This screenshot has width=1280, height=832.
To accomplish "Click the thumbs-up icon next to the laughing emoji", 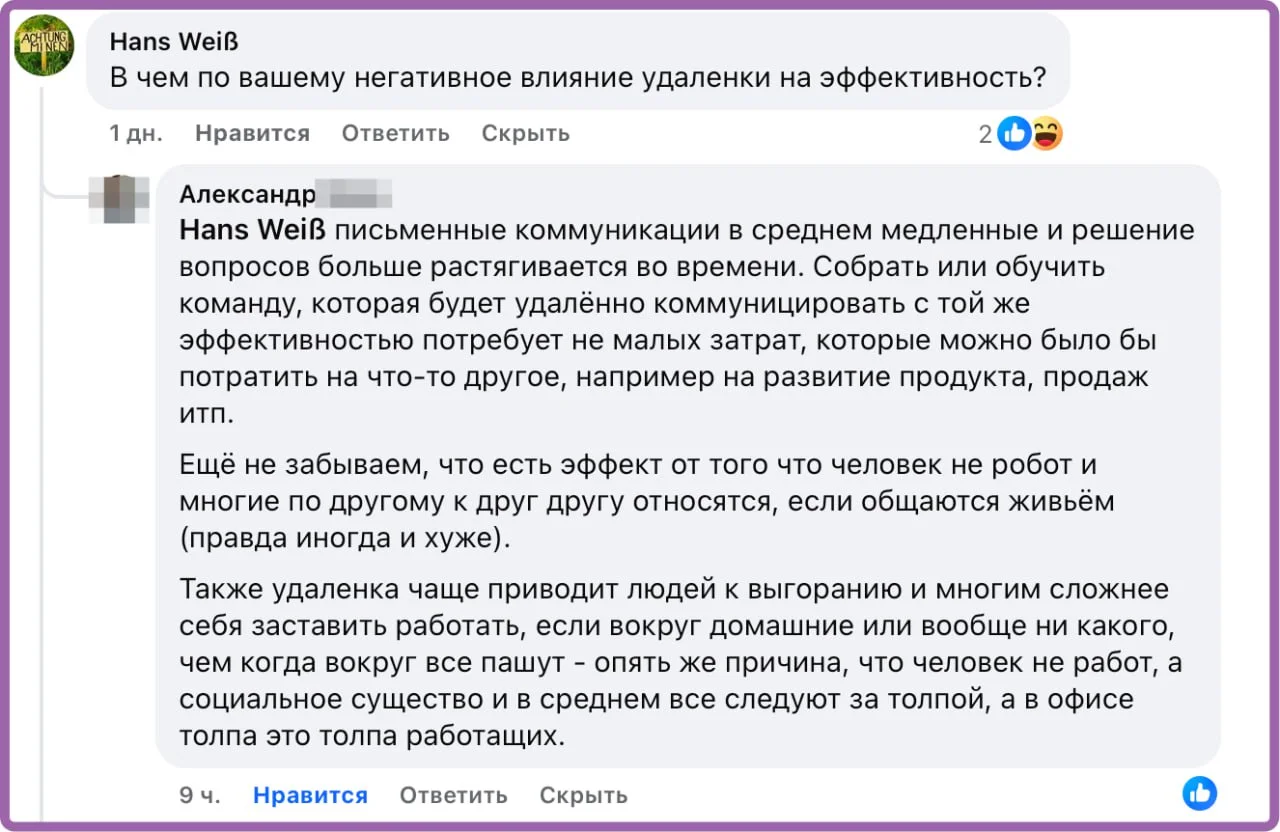I will [x=1014, y=132].
